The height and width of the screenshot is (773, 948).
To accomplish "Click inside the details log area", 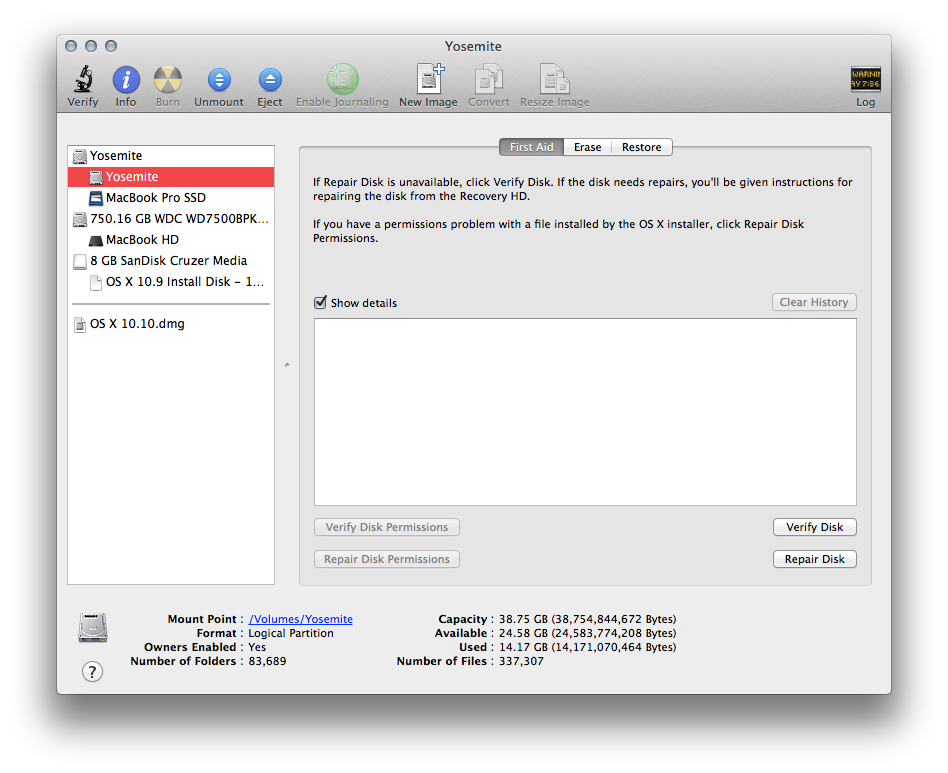I will point(585,412).
